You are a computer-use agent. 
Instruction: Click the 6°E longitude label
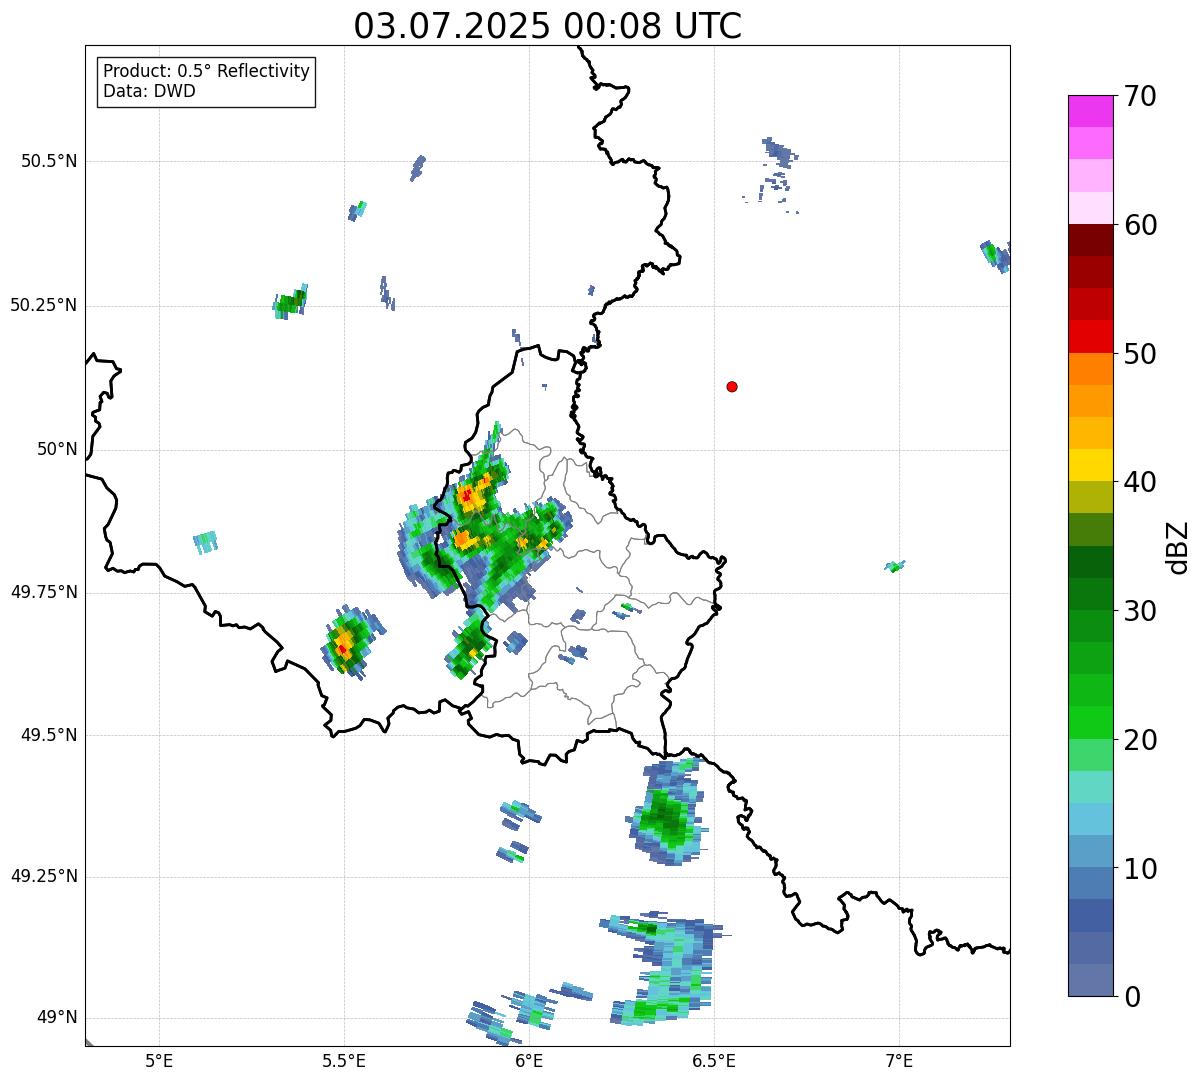[x=529, y=1060]
